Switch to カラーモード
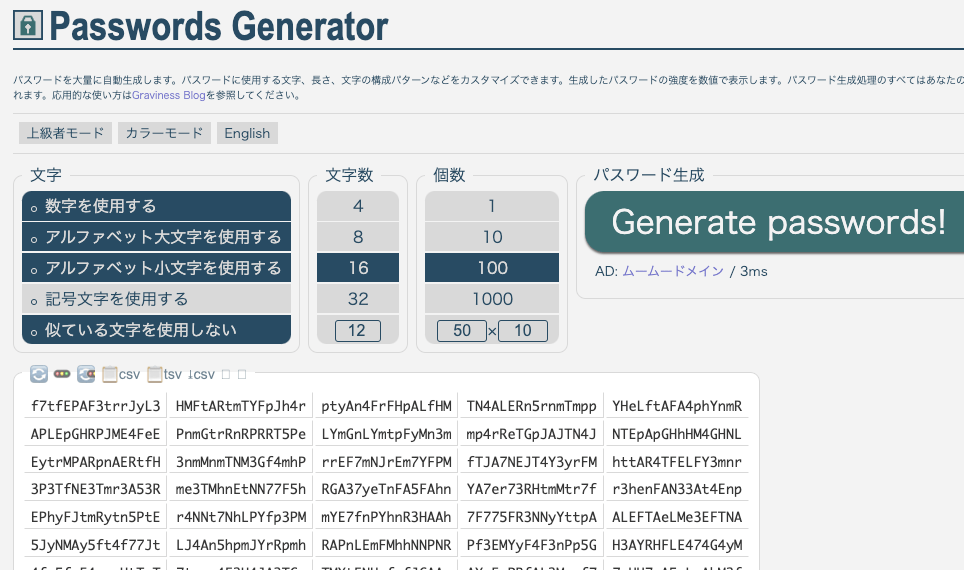 click(x=164, y=133)
